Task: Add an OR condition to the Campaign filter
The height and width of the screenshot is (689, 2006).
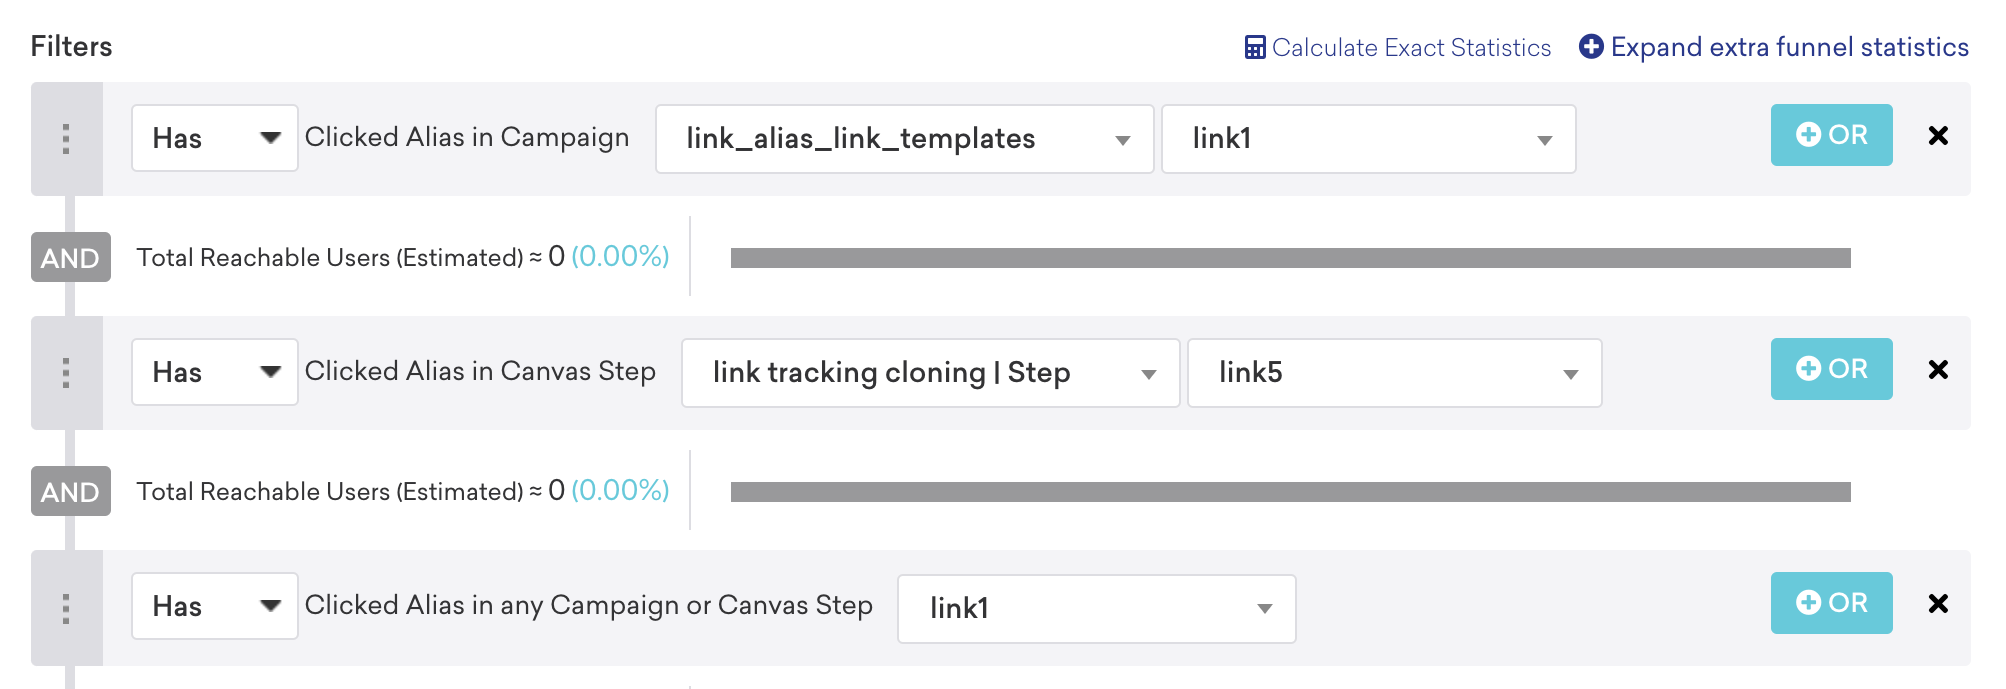Action: (1831, 135)
